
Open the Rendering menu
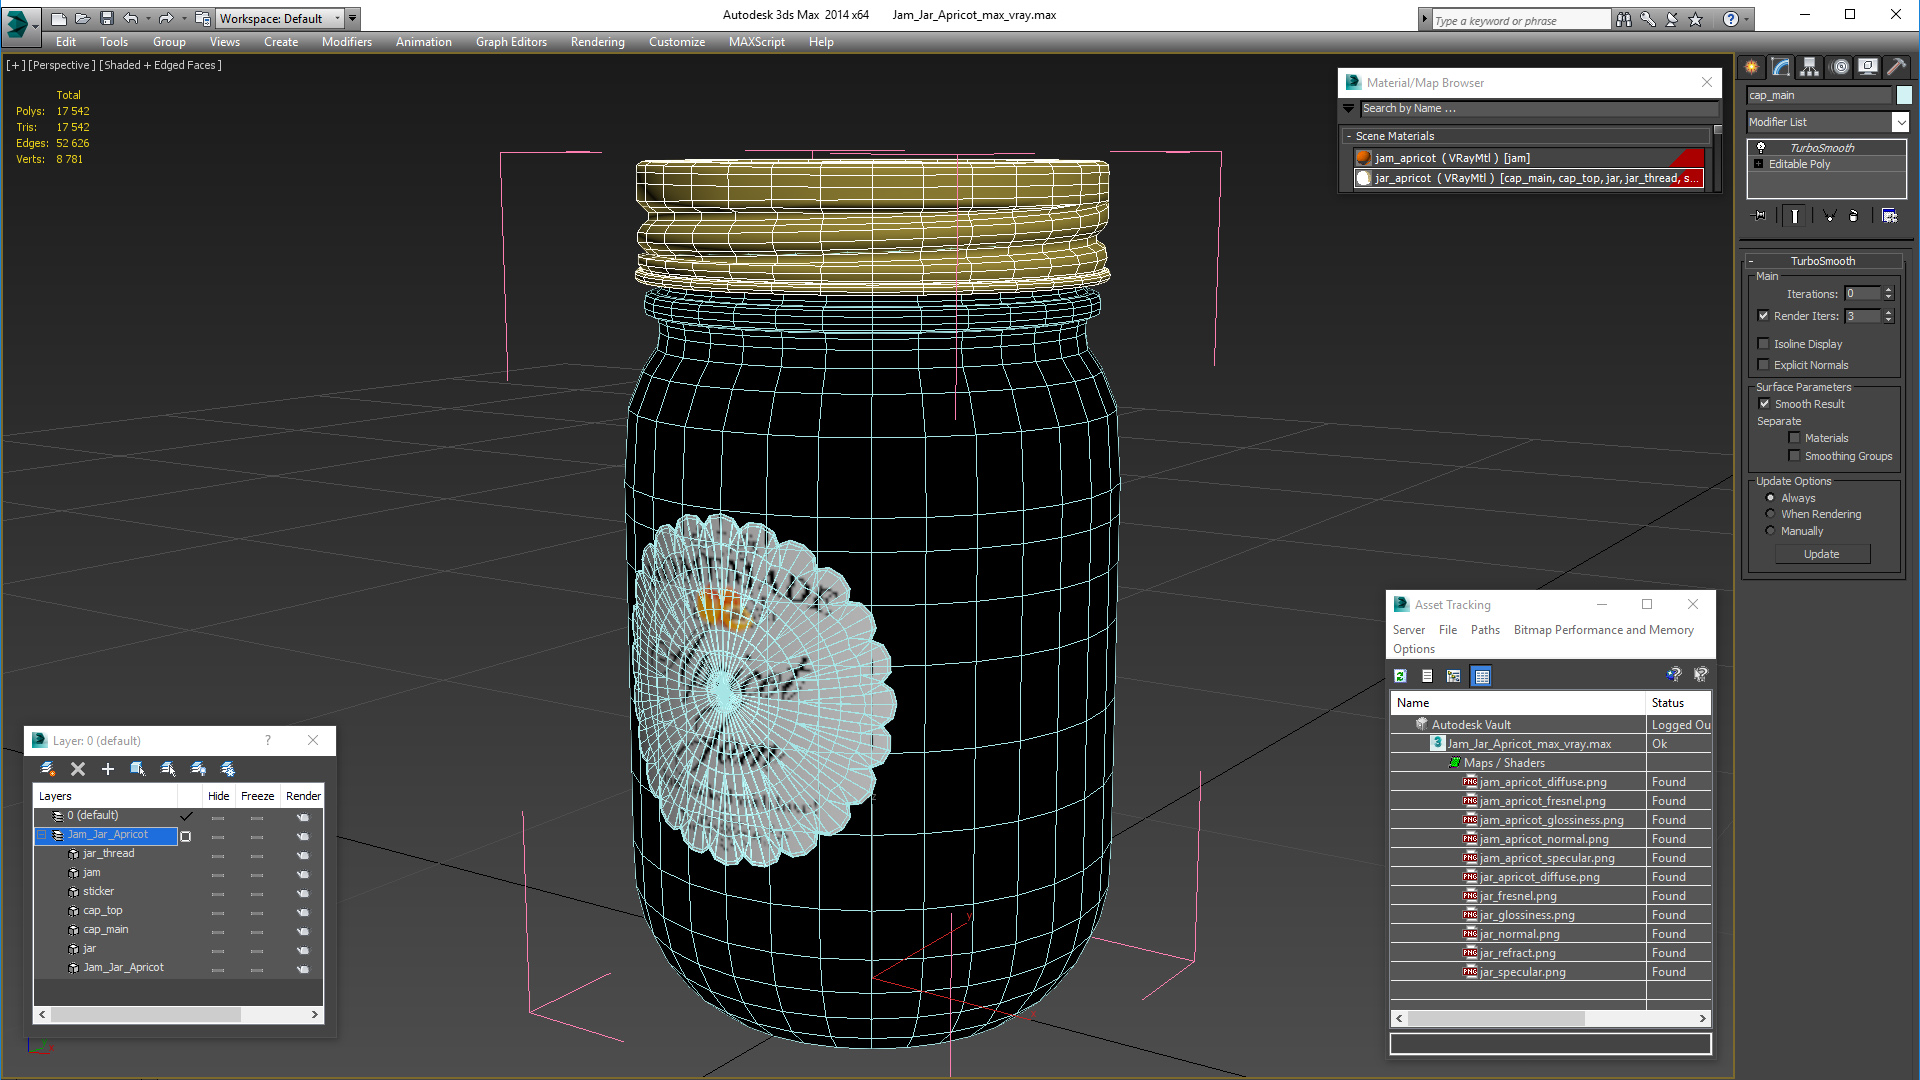tap(597, 42)
